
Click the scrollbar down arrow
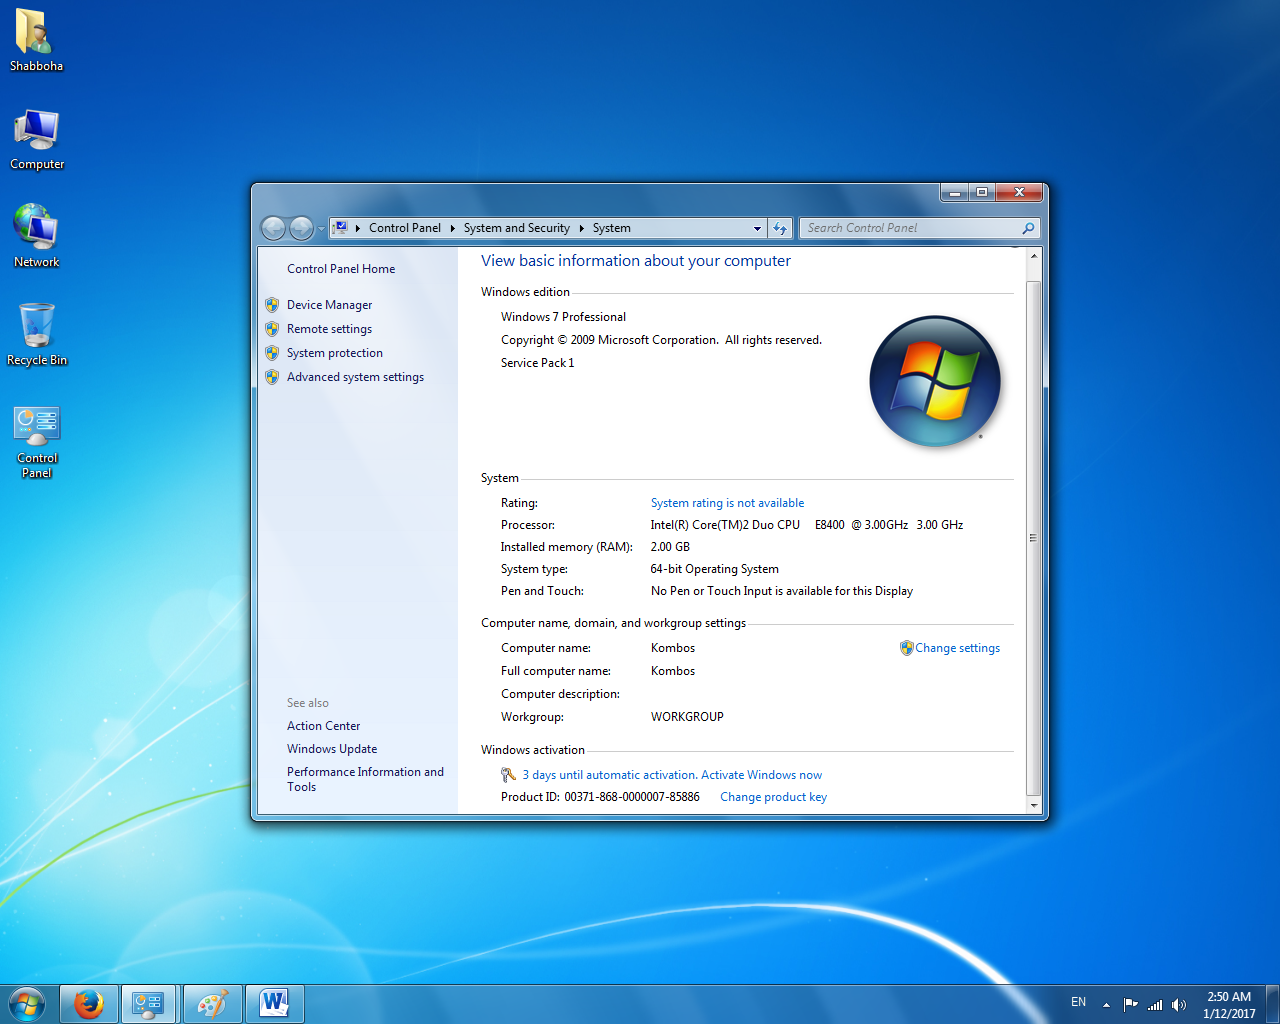(x=1034, y=804)
